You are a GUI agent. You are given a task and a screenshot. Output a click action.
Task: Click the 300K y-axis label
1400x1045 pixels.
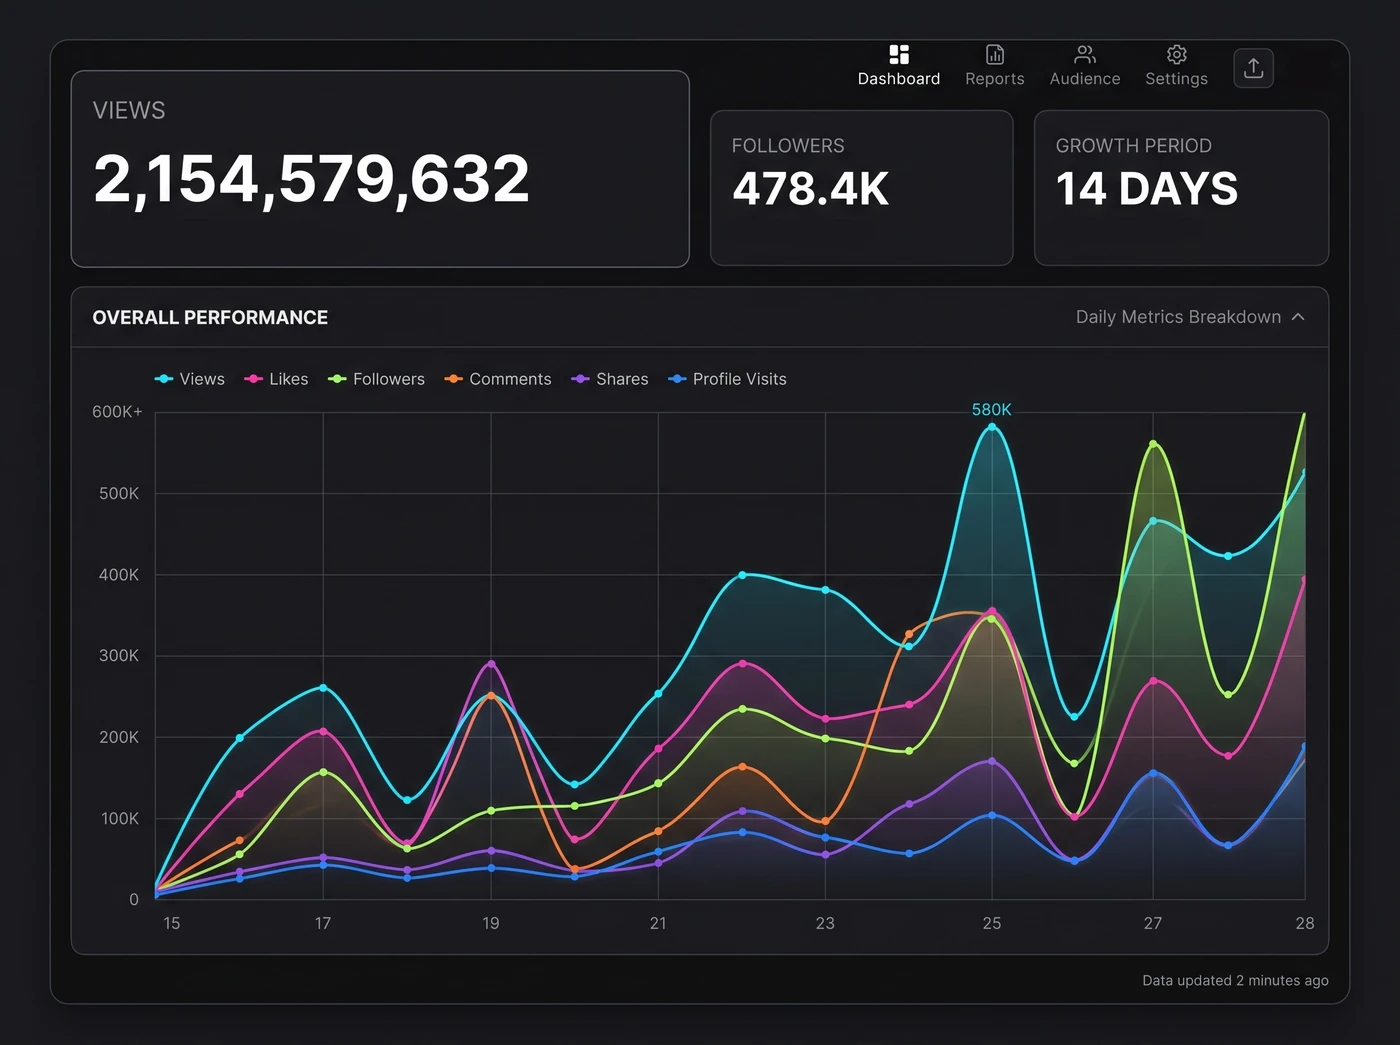[119, 656]
